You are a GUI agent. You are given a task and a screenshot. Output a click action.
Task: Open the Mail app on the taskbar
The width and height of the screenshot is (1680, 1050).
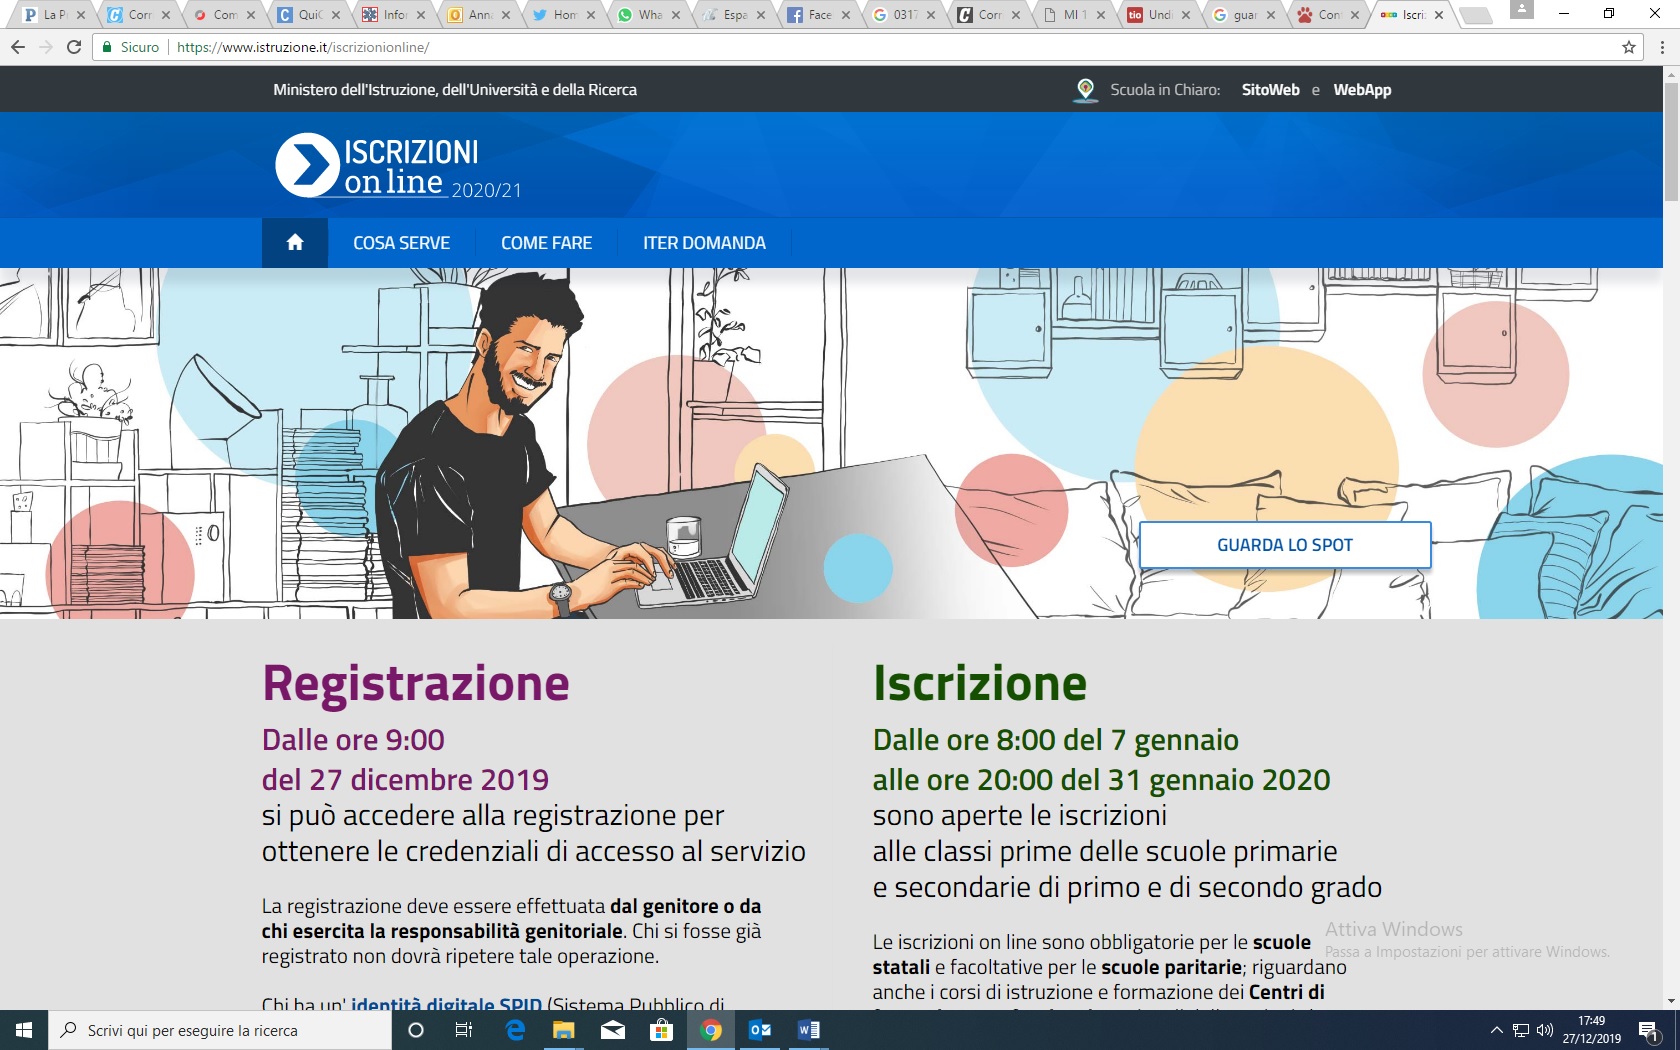[x=613, y=1030]
